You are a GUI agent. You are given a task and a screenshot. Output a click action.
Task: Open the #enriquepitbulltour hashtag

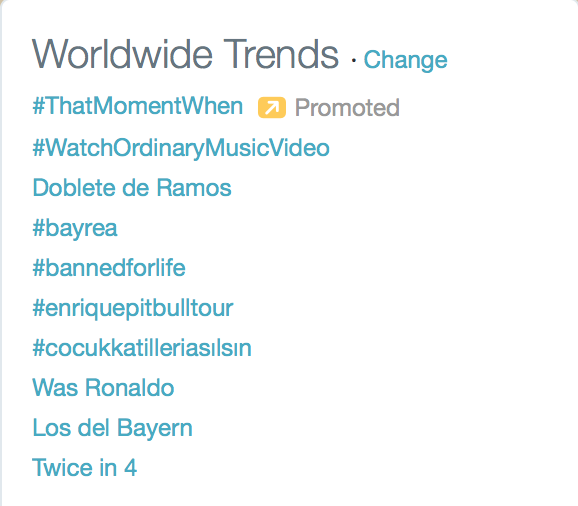tap(133, 308)
